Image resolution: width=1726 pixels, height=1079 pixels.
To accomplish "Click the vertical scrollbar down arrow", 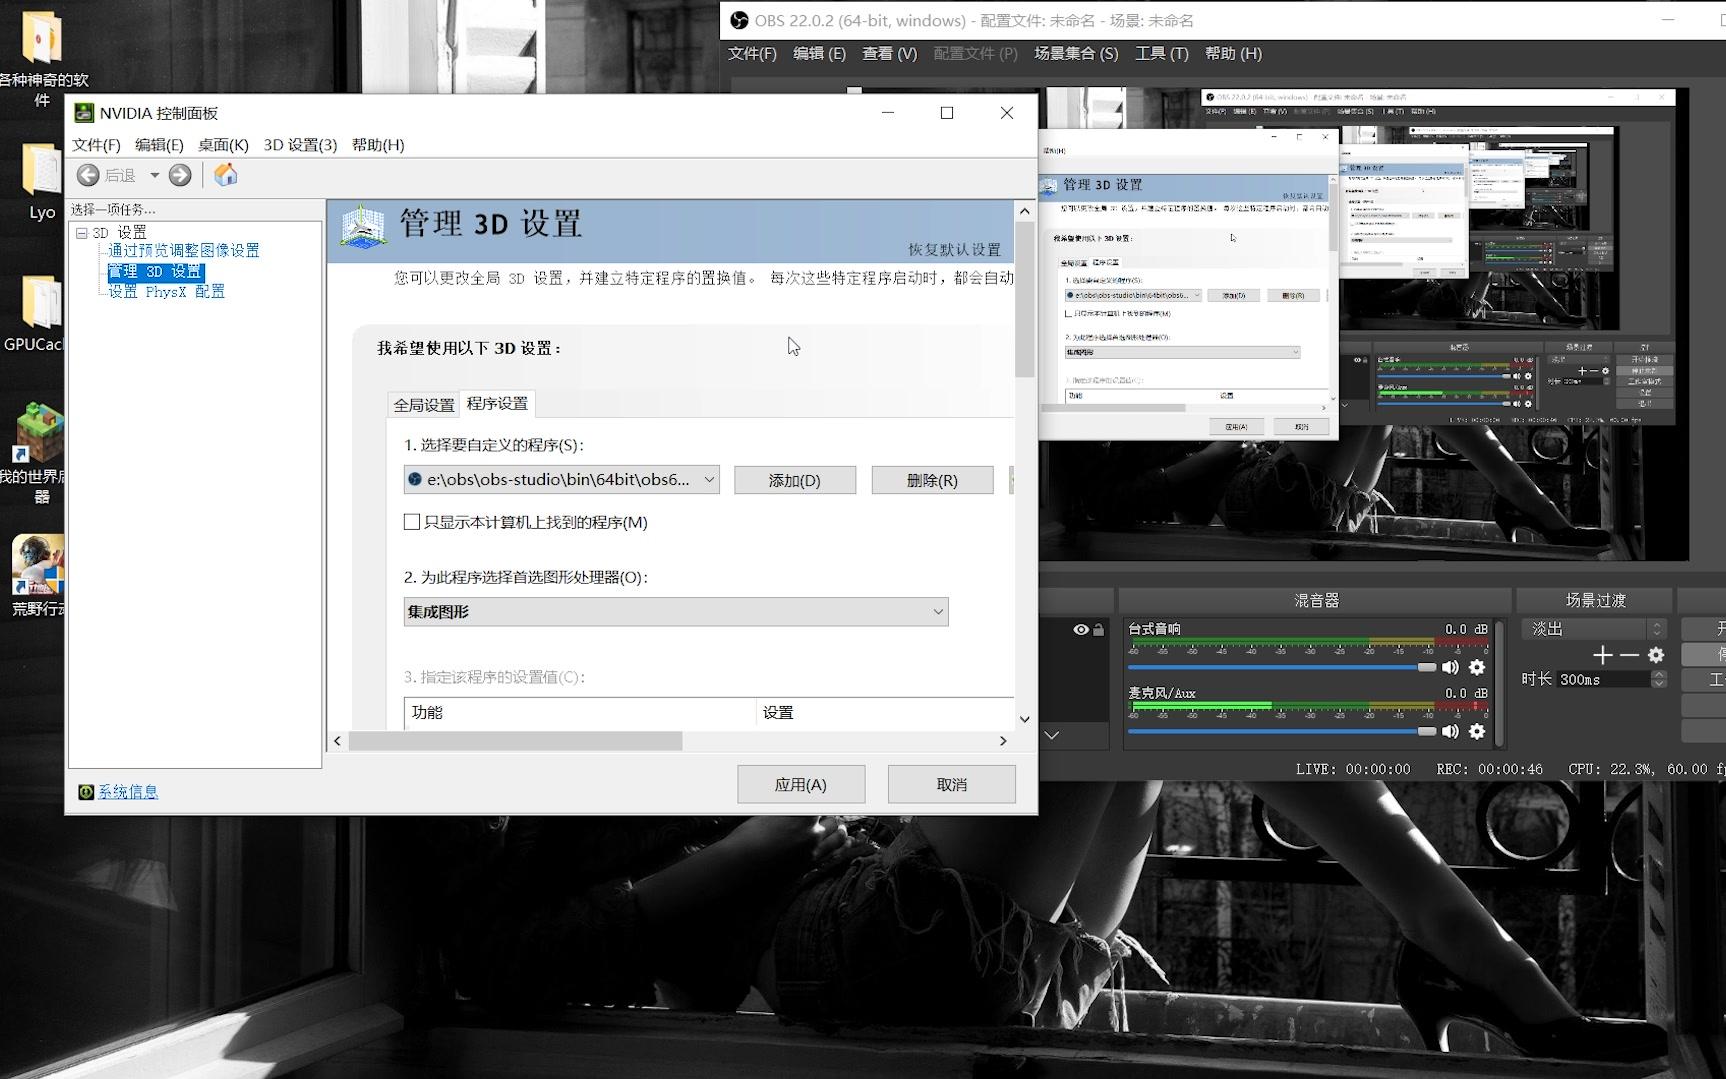I will pyautogui.click(x=1024, y=719).
